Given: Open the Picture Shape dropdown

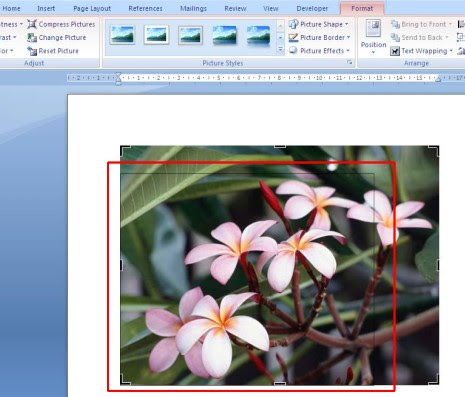Looking at the screenshot, I should [x=347, y=24].
